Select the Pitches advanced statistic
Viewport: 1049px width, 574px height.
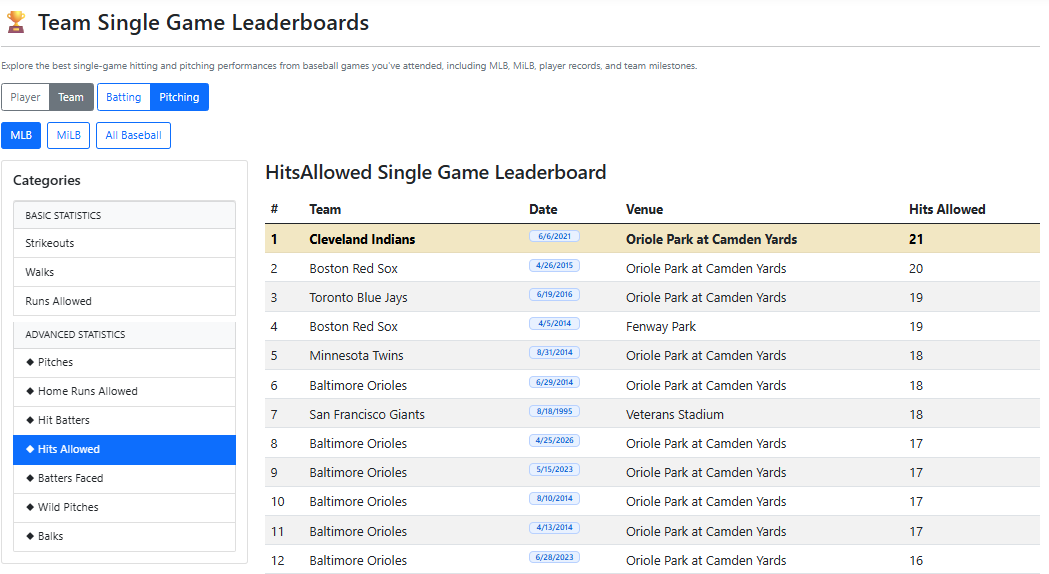(x=124, y=363)
